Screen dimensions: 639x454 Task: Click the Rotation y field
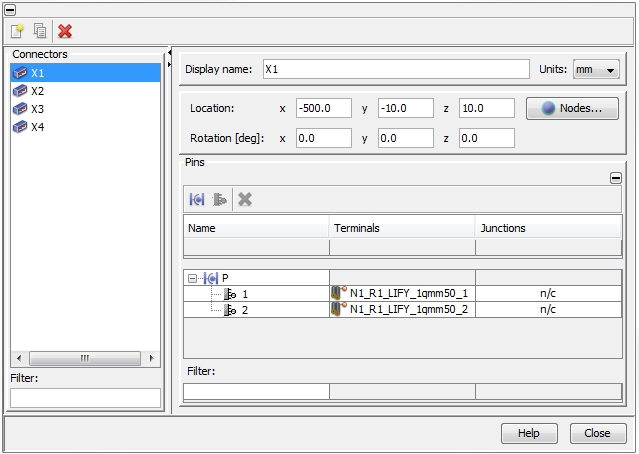click(x=405, y=138)
